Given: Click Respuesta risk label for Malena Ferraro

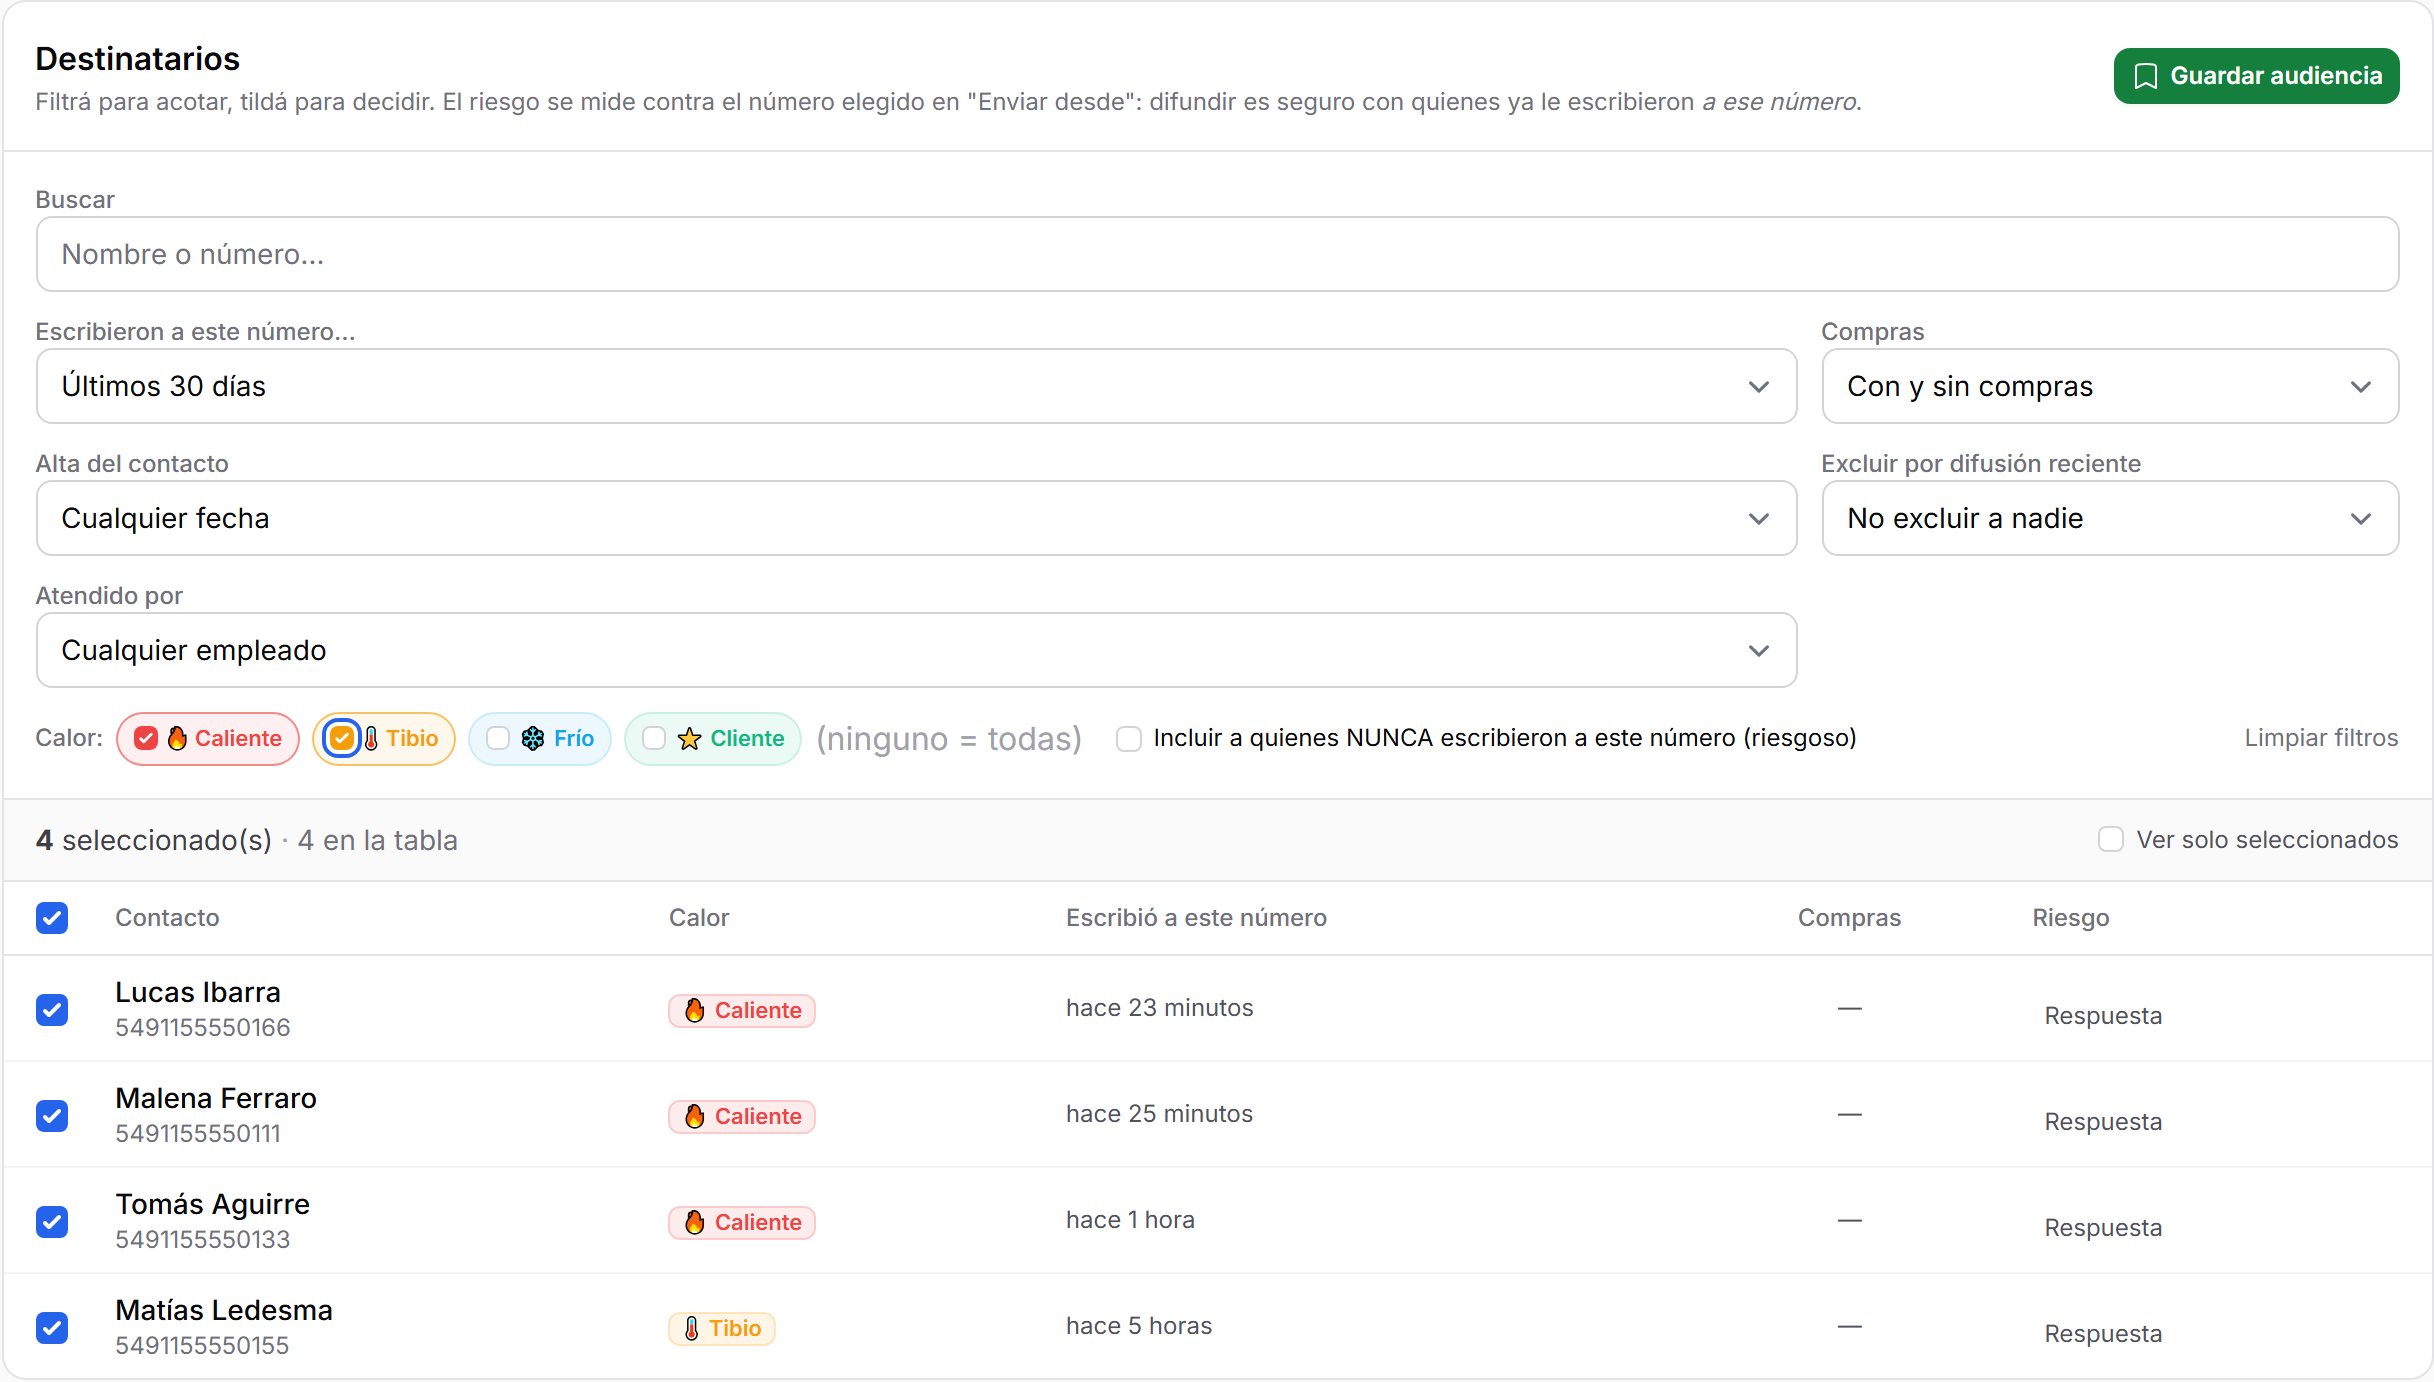Looking at the screenshot, I should (x=2103, y=1122).
